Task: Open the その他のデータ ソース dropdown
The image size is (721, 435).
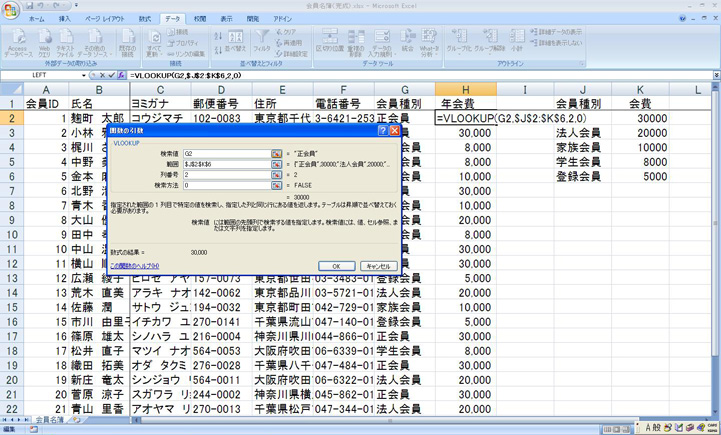Action: (95, 42)
